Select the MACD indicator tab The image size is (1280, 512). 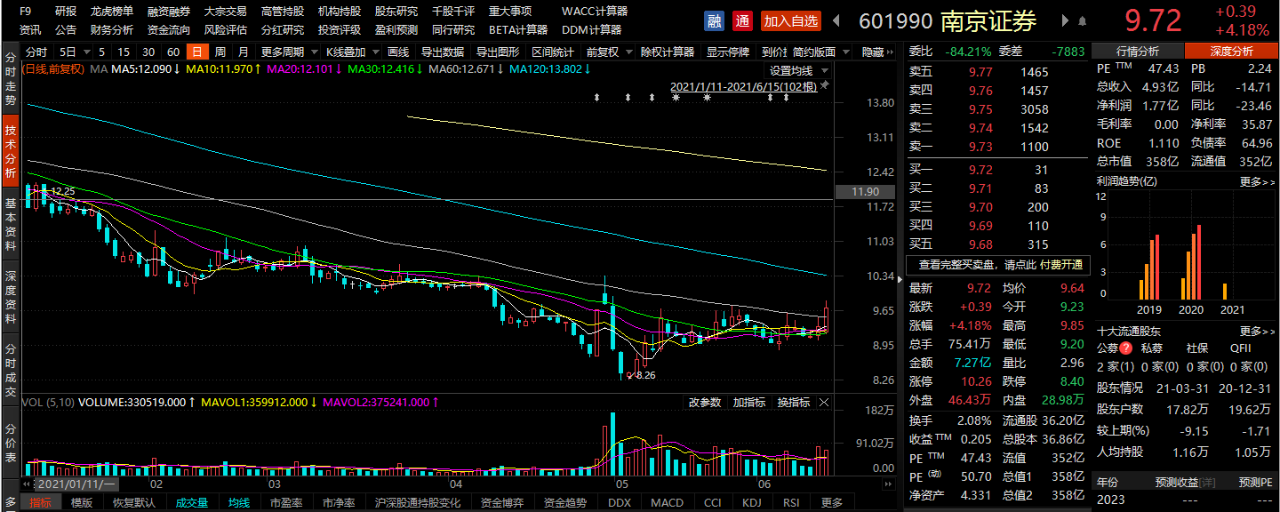coord(666,502)
